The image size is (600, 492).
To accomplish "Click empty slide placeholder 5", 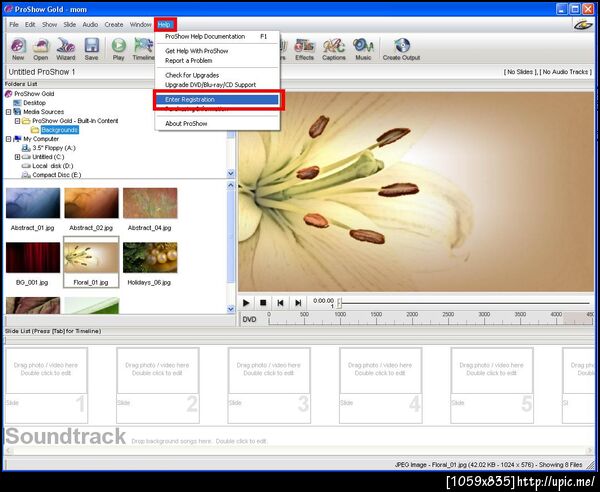I will pyautogui.click(x=492, y=385).
